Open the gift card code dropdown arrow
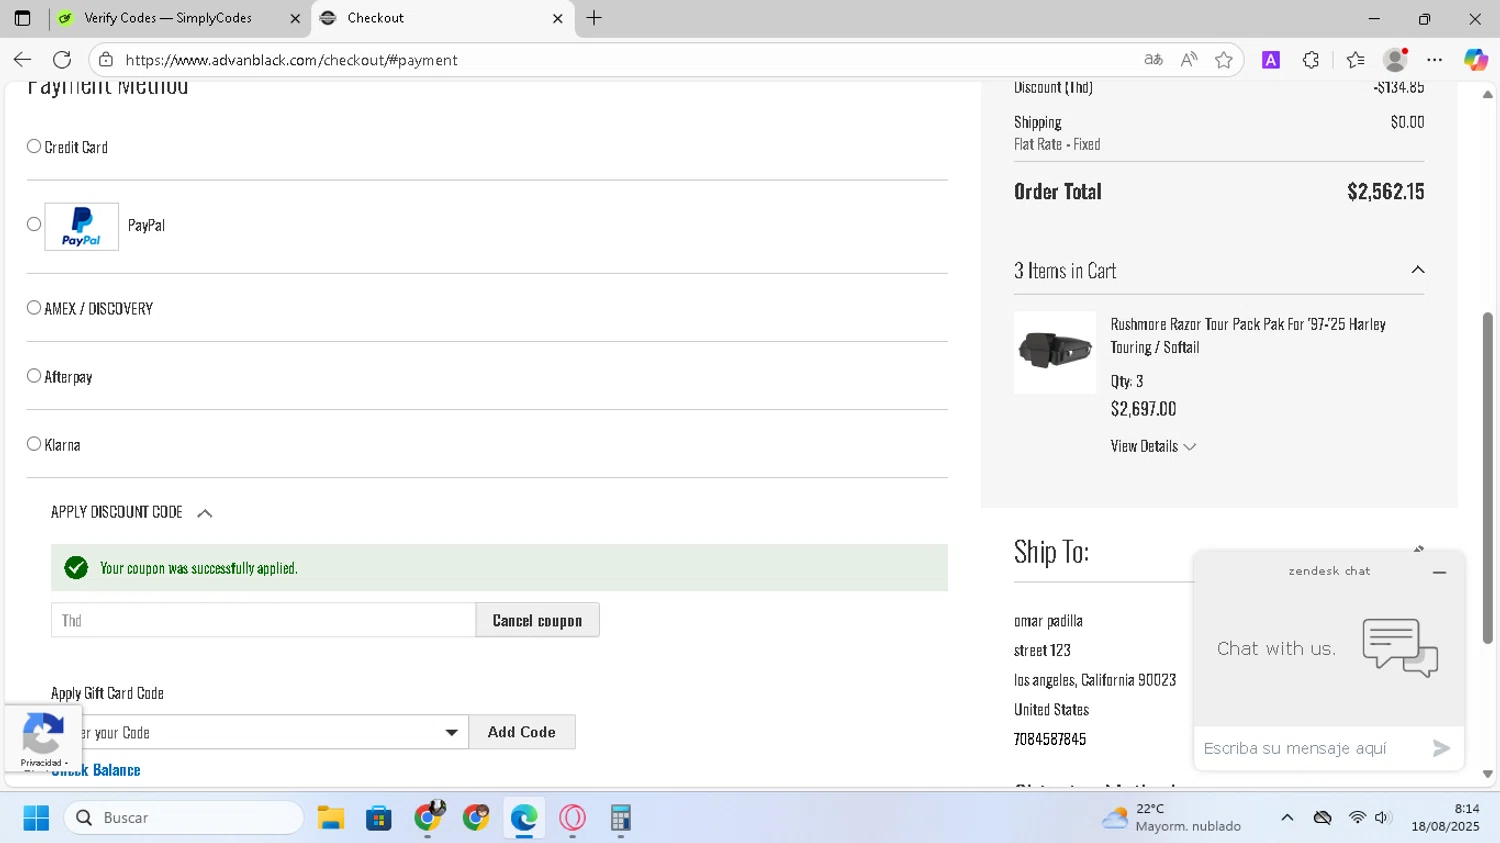The image size is (1500, 843). [451, 732]
